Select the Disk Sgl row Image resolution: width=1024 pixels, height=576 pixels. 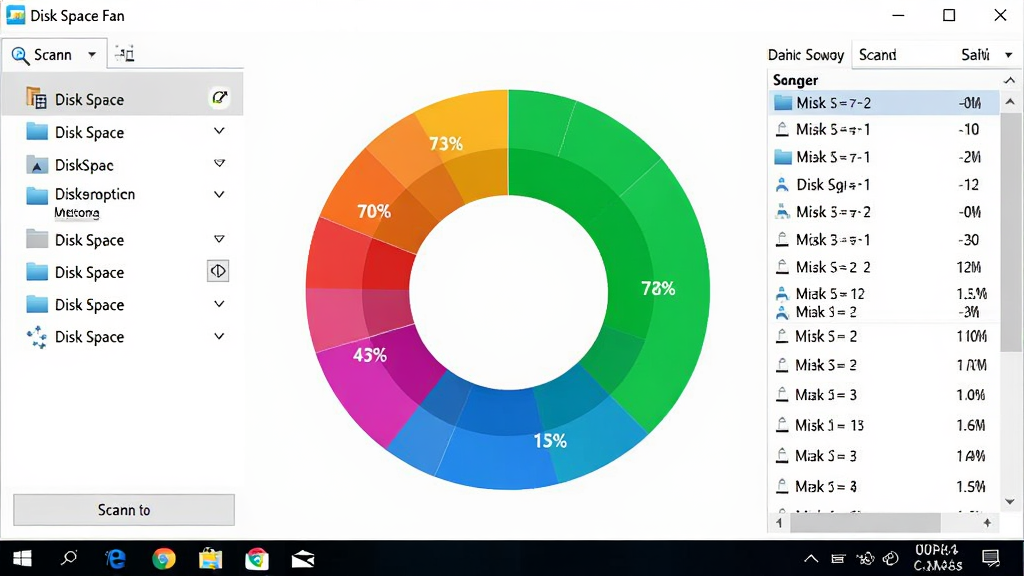coord(884,185)
